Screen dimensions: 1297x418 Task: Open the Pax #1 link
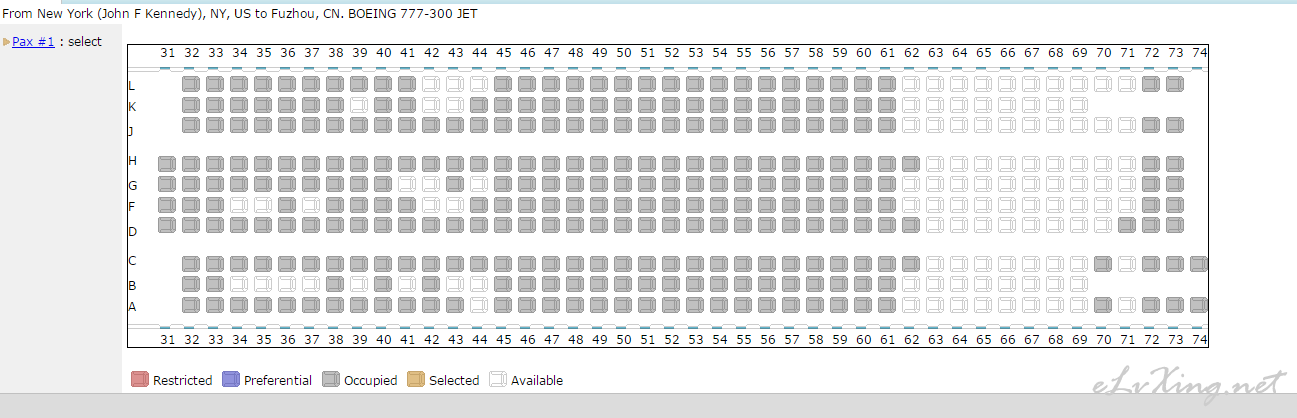(33, 41)
